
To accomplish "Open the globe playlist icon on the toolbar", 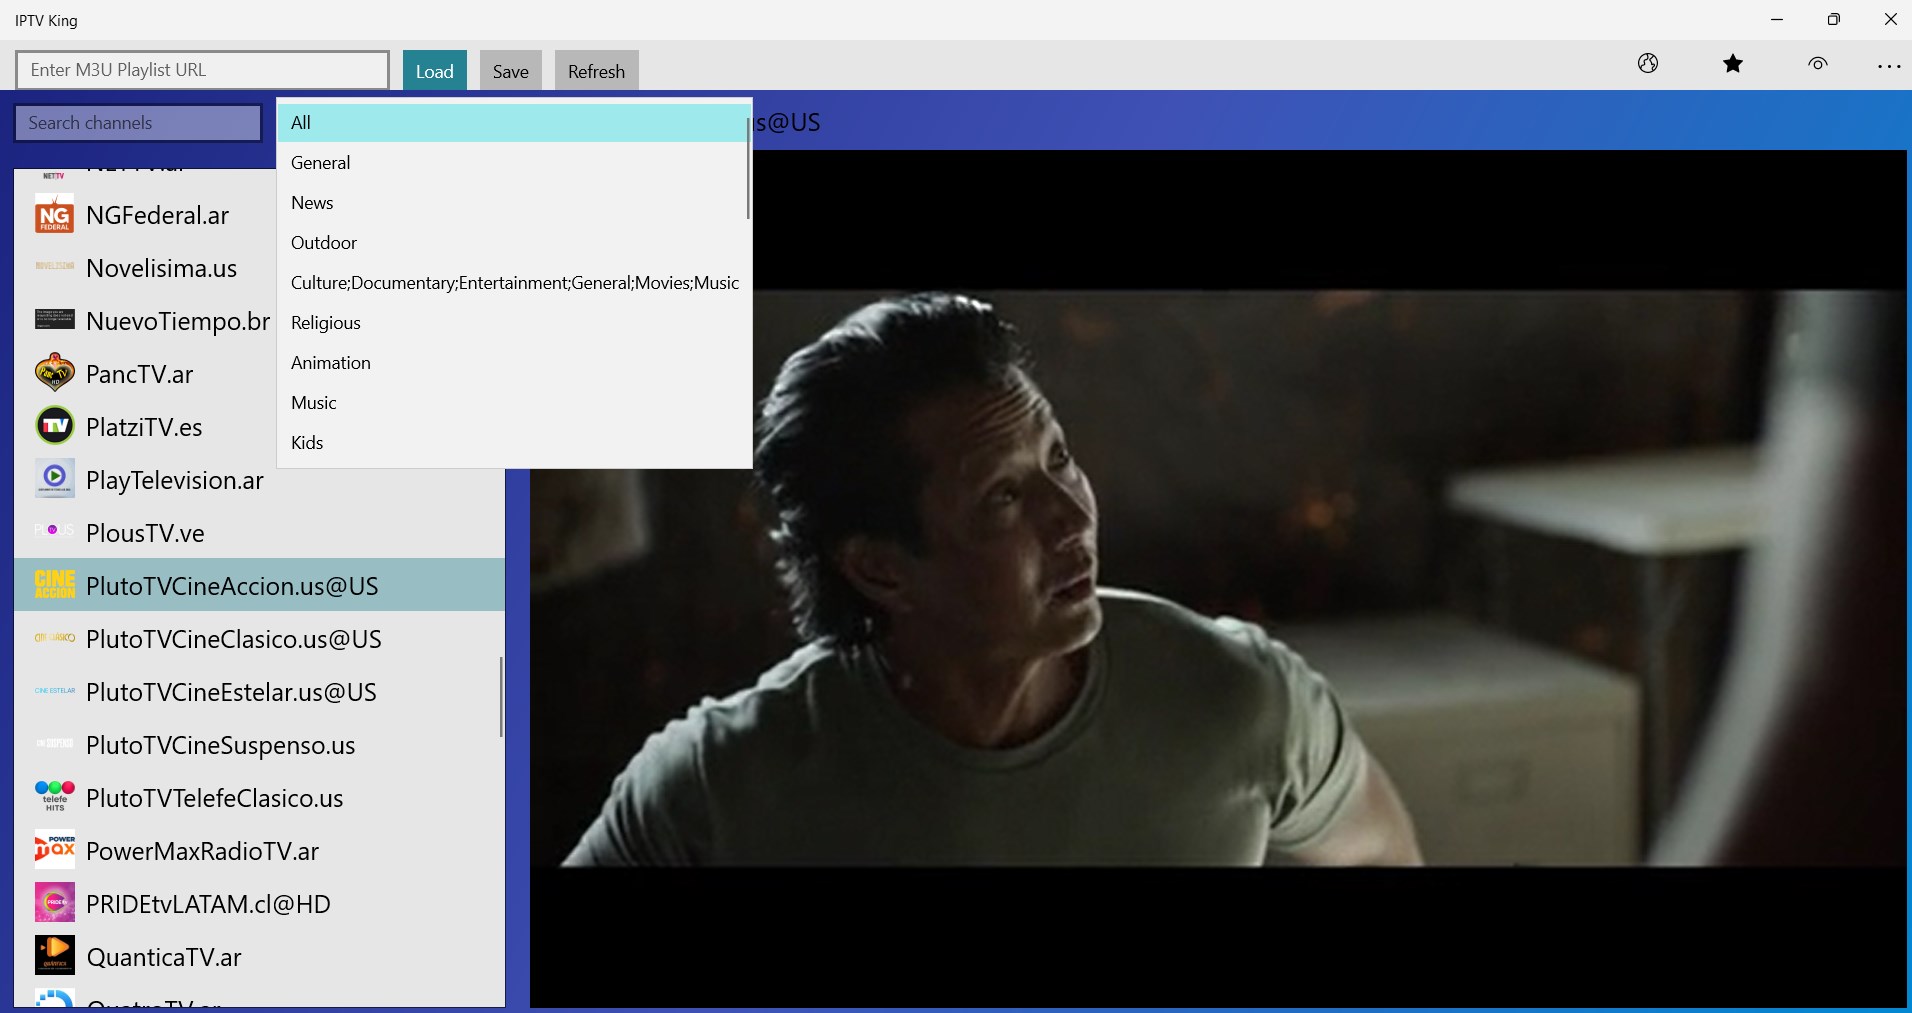I will point(1647,64).
